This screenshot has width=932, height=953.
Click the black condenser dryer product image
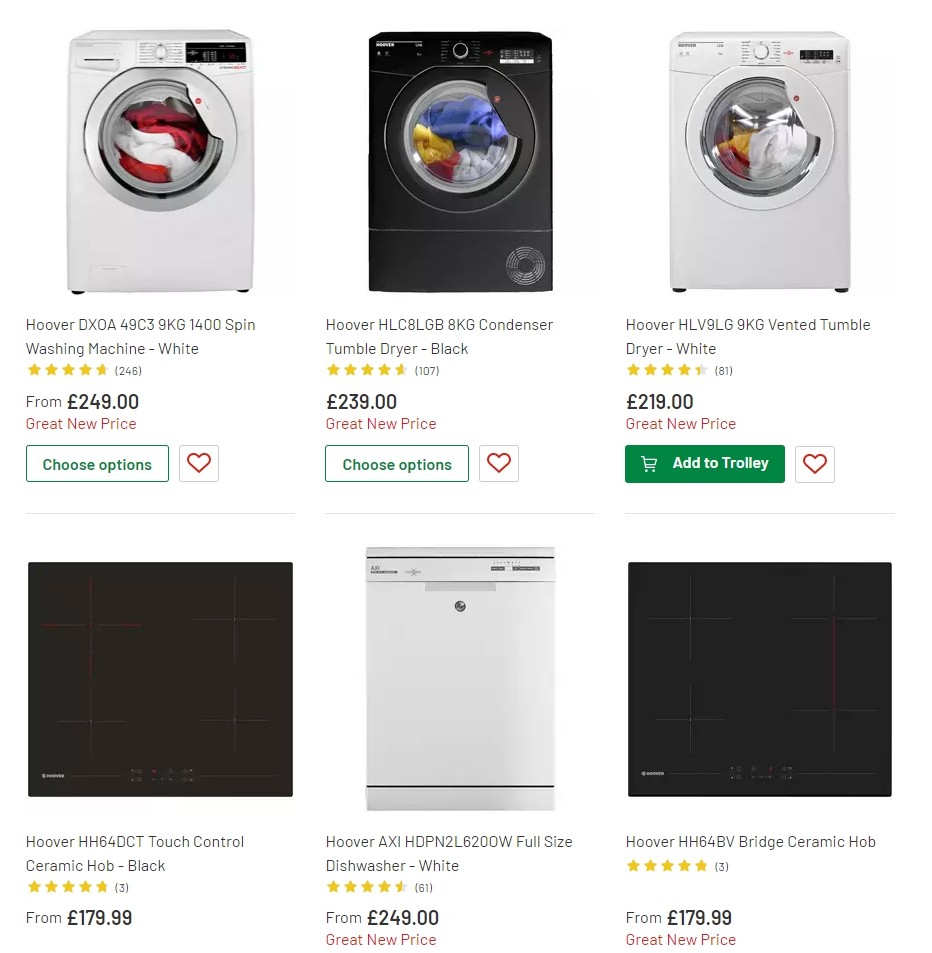[460, 160]
